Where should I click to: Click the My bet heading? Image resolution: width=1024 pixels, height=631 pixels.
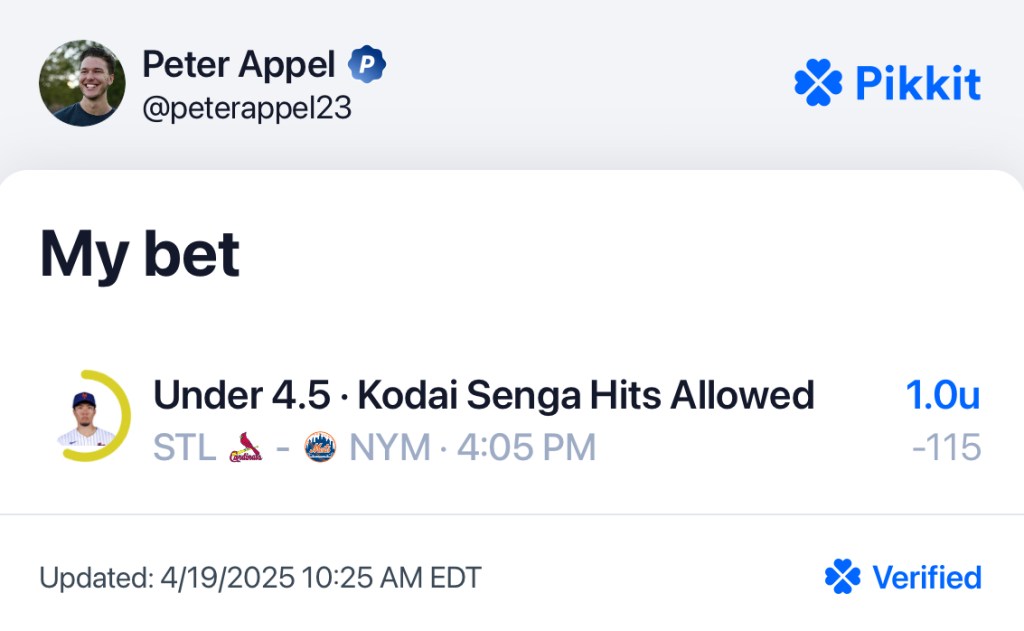pyautogui.click(x=140, y=255)
